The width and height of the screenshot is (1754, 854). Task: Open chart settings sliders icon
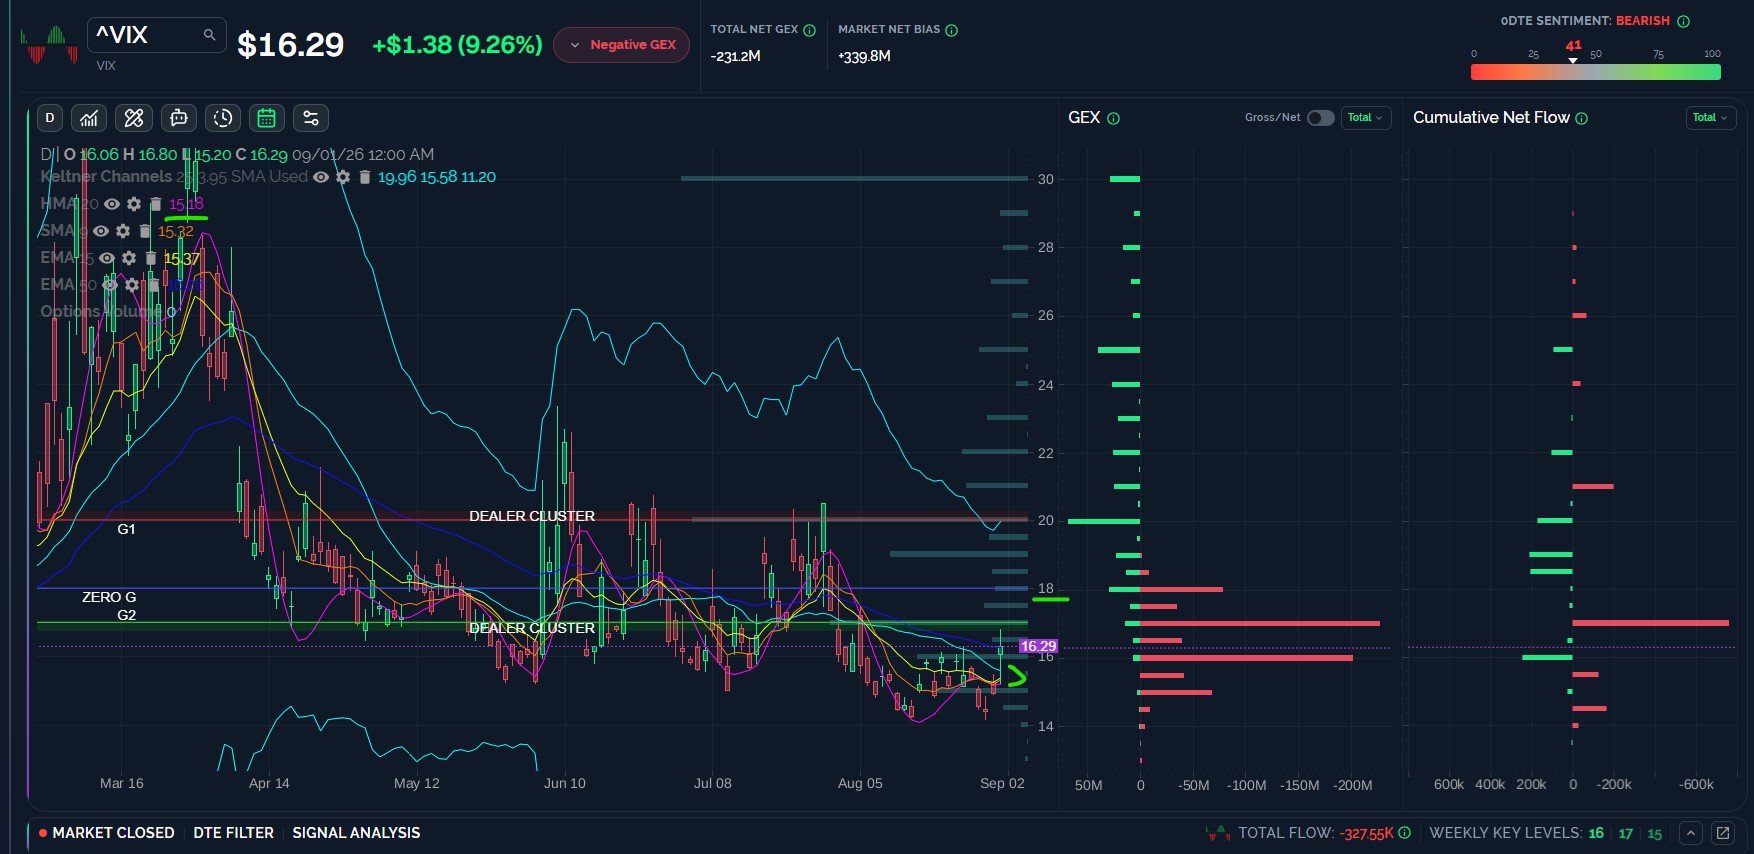pos(311,118)
